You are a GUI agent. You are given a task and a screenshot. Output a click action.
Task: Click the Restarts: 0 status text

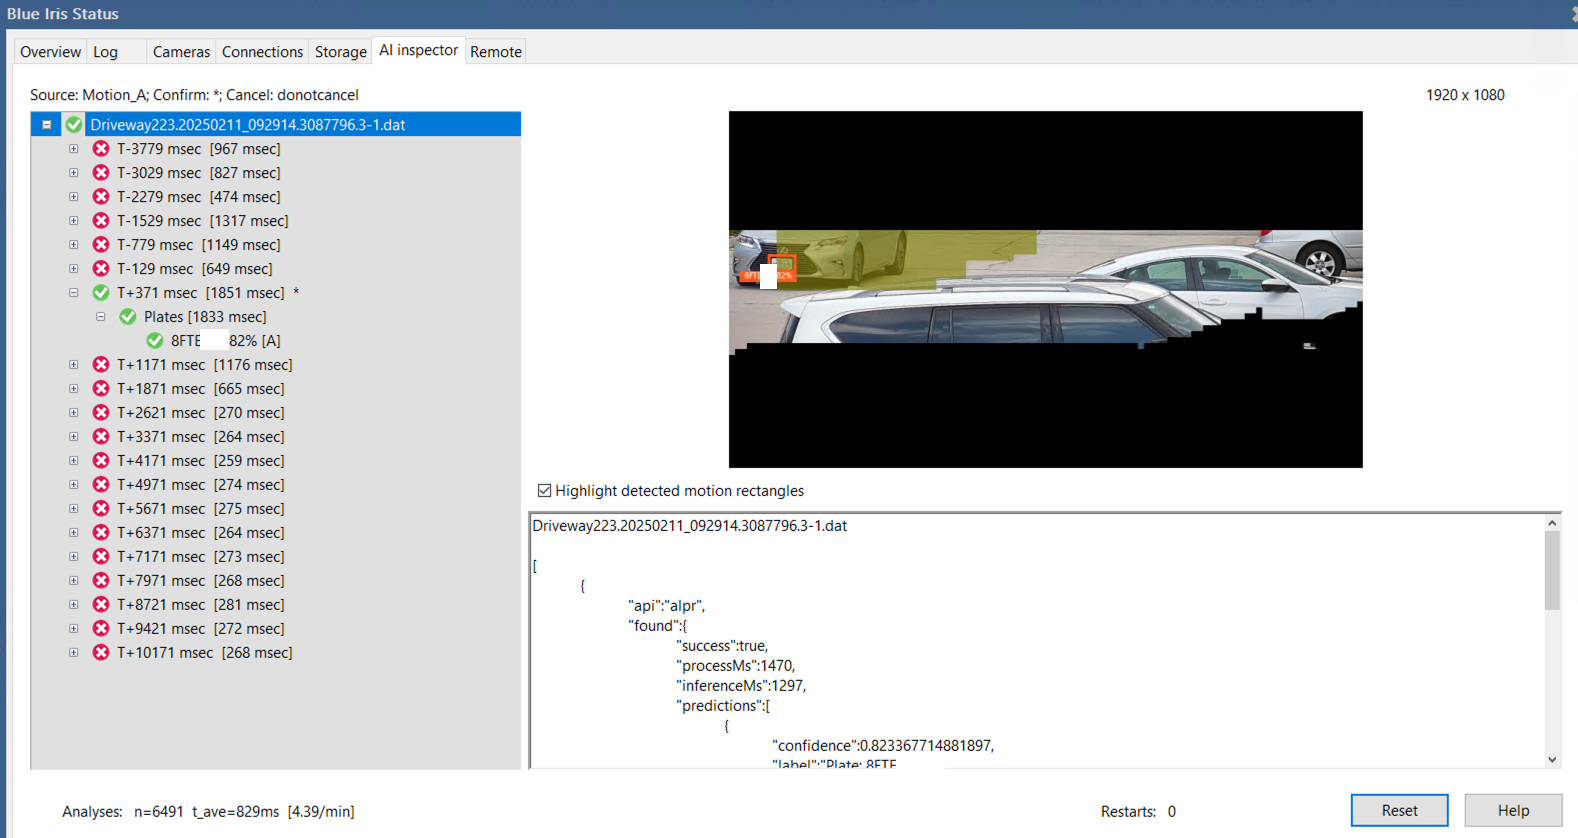[1138, 811]
